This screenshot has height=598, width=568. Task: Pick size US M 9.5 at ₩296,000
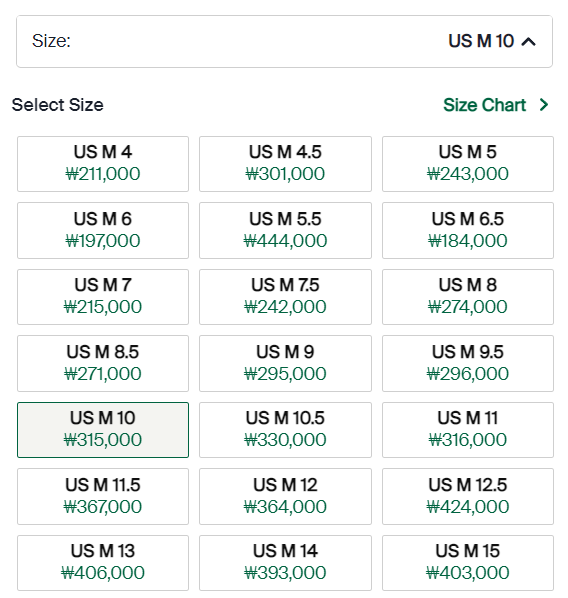pyautogui.click(x=468, y=363)
